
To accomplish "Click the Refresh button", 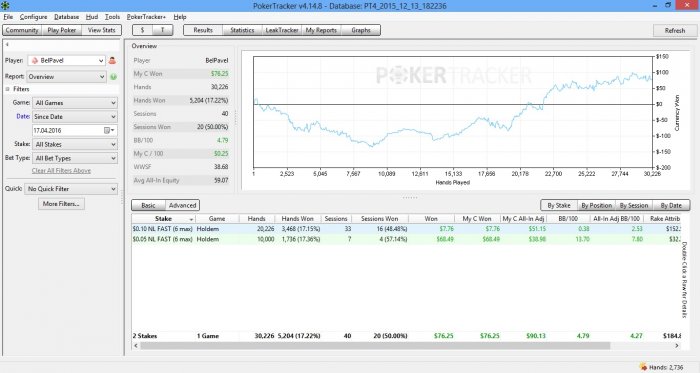I will coord(675,30).
